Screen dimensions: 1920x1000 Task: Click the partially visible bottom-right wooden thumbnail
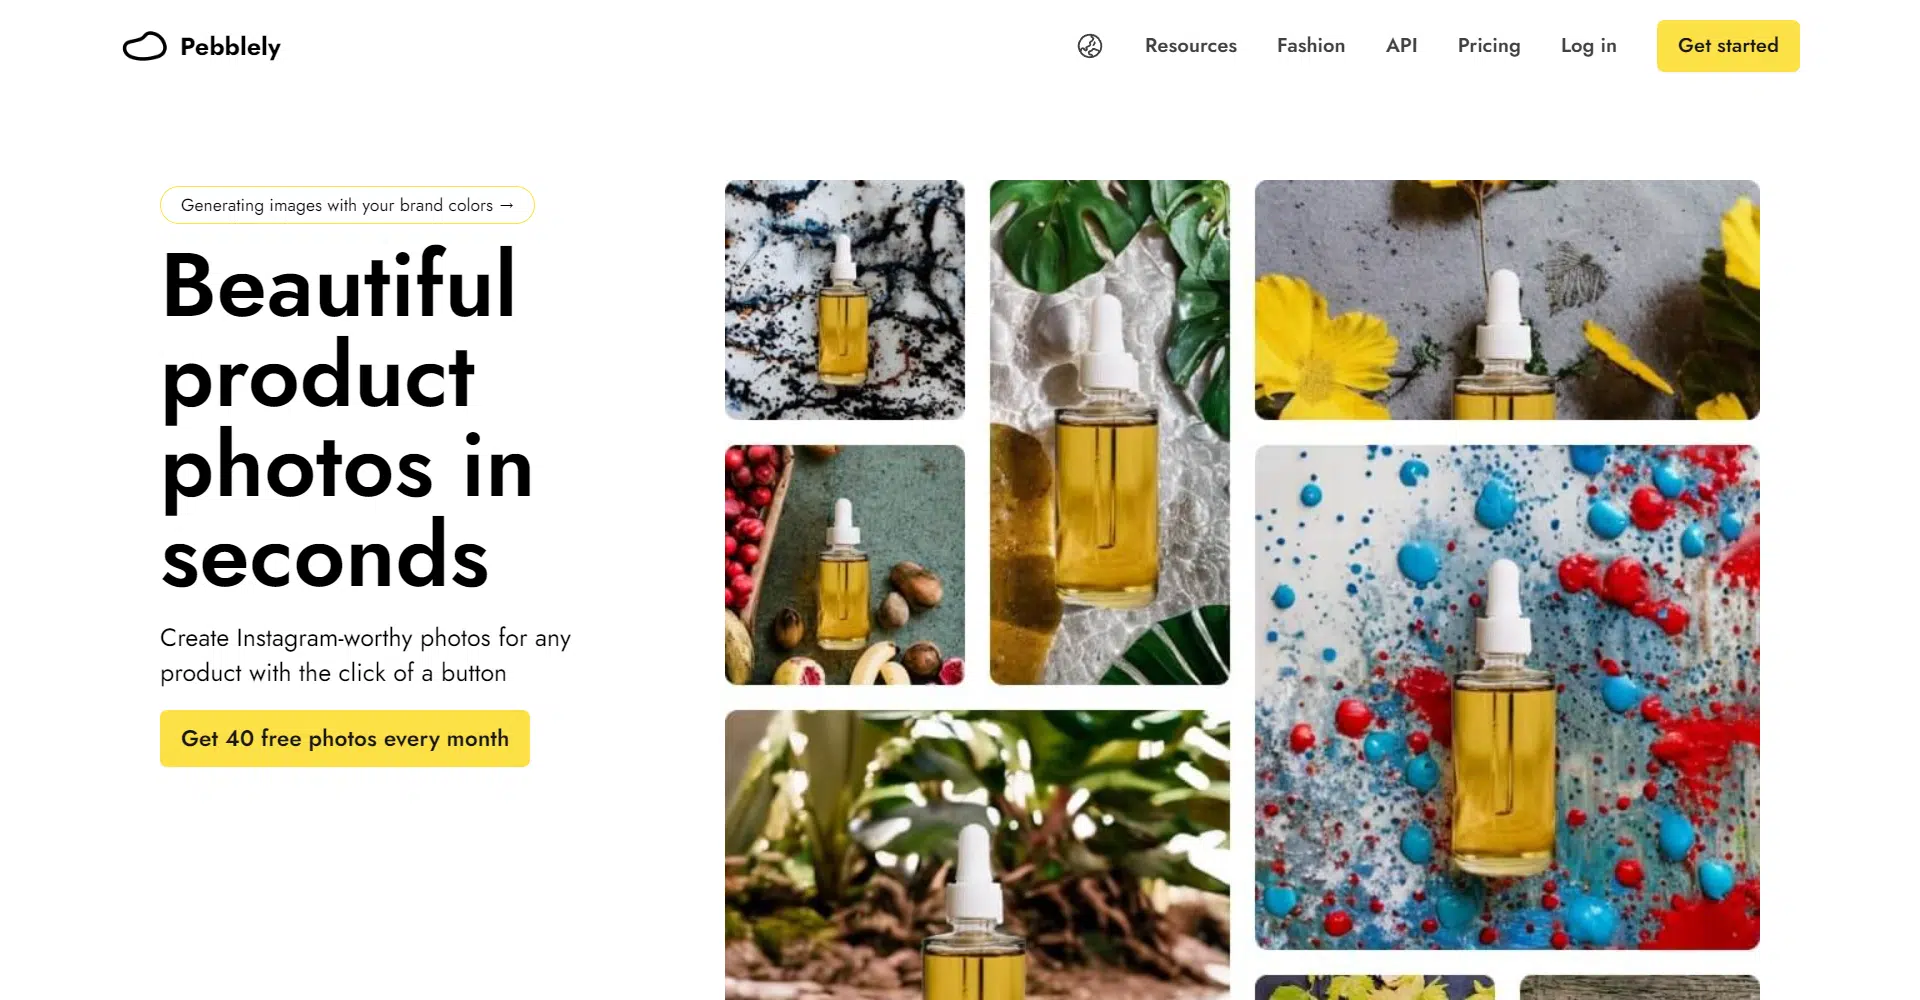[1640, 988]
